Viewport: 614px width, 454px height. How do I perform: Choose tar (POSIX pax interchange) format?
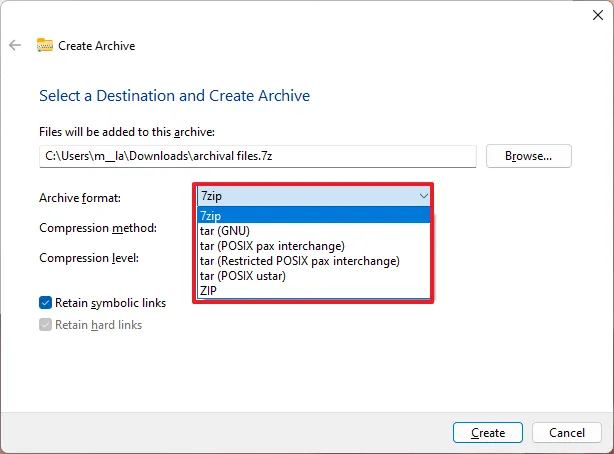pyautogui.click(x=314, y=246)
